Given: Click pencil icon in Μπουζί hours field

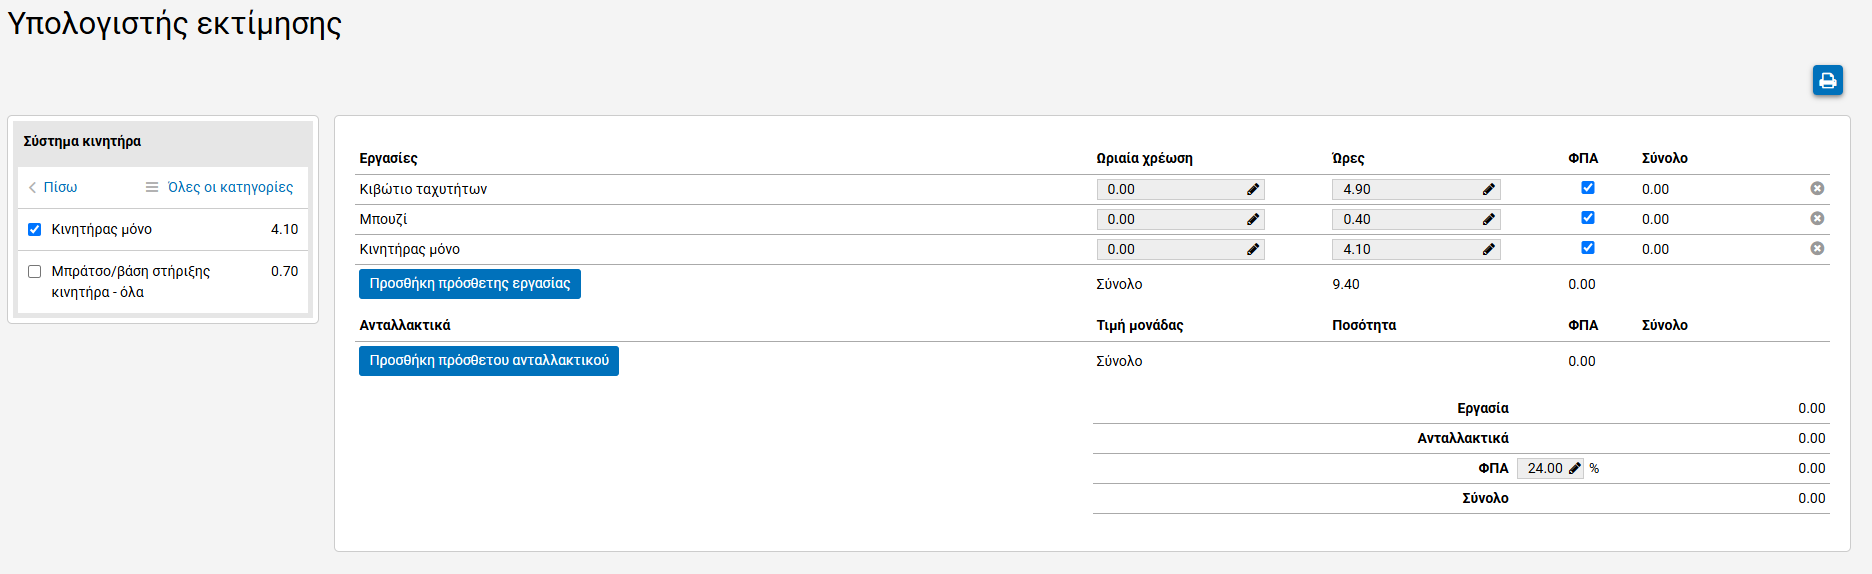Looking at the screenshot, I should click(1488, 220).
